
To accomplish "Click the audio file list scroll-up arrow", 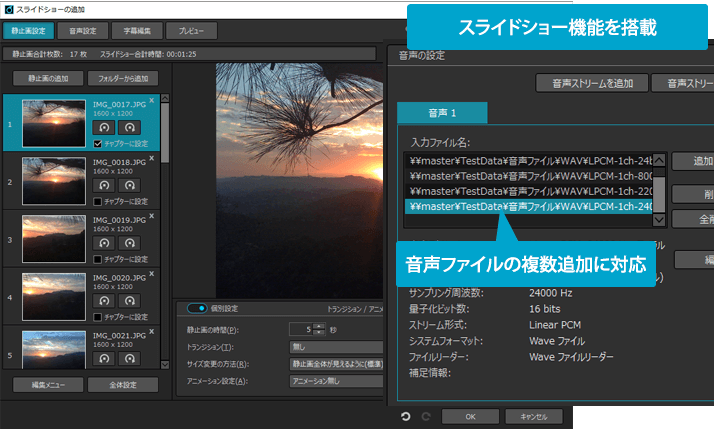I will click(659, 160).
